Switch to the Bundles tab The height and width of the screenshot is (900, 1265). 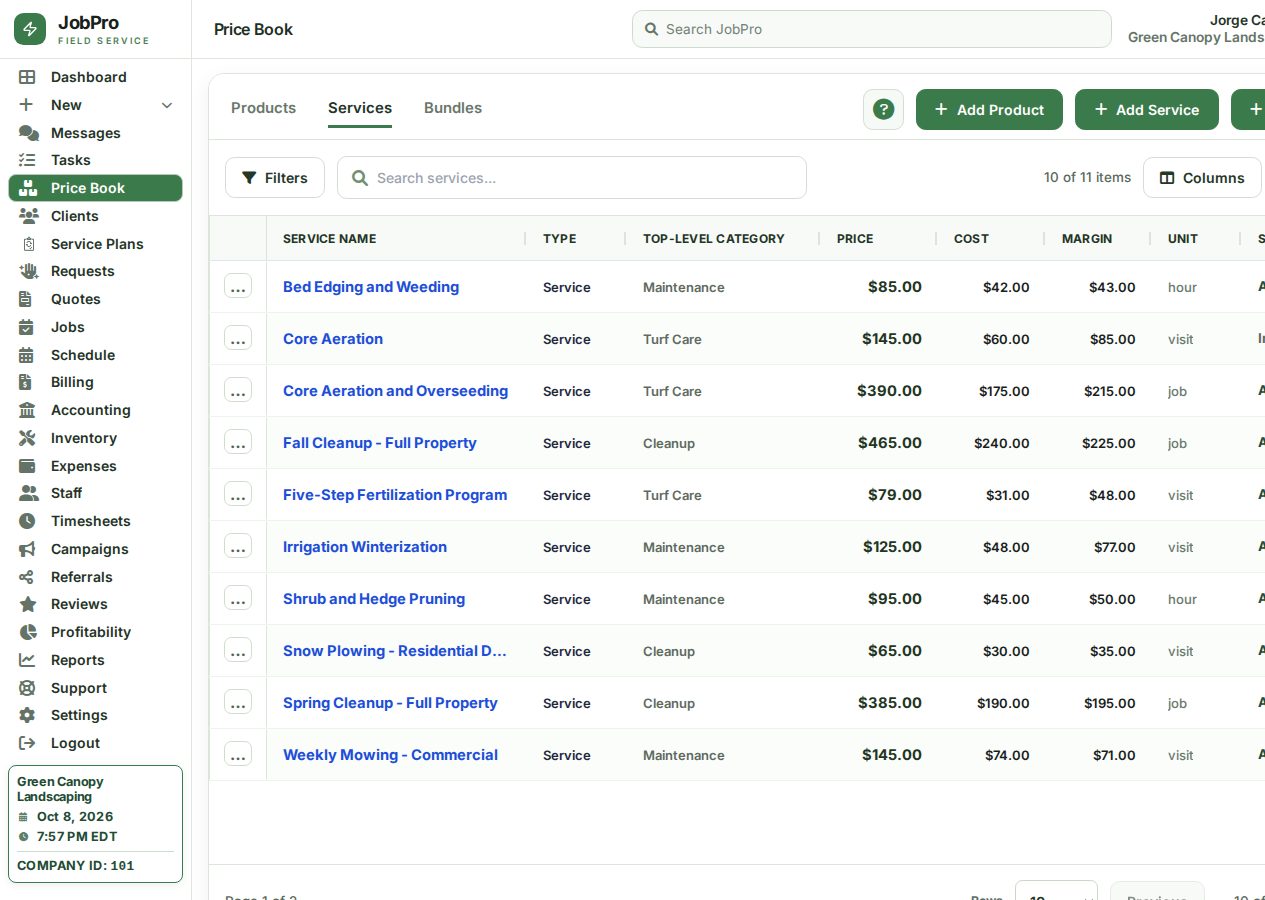click(x=453, y=108)
